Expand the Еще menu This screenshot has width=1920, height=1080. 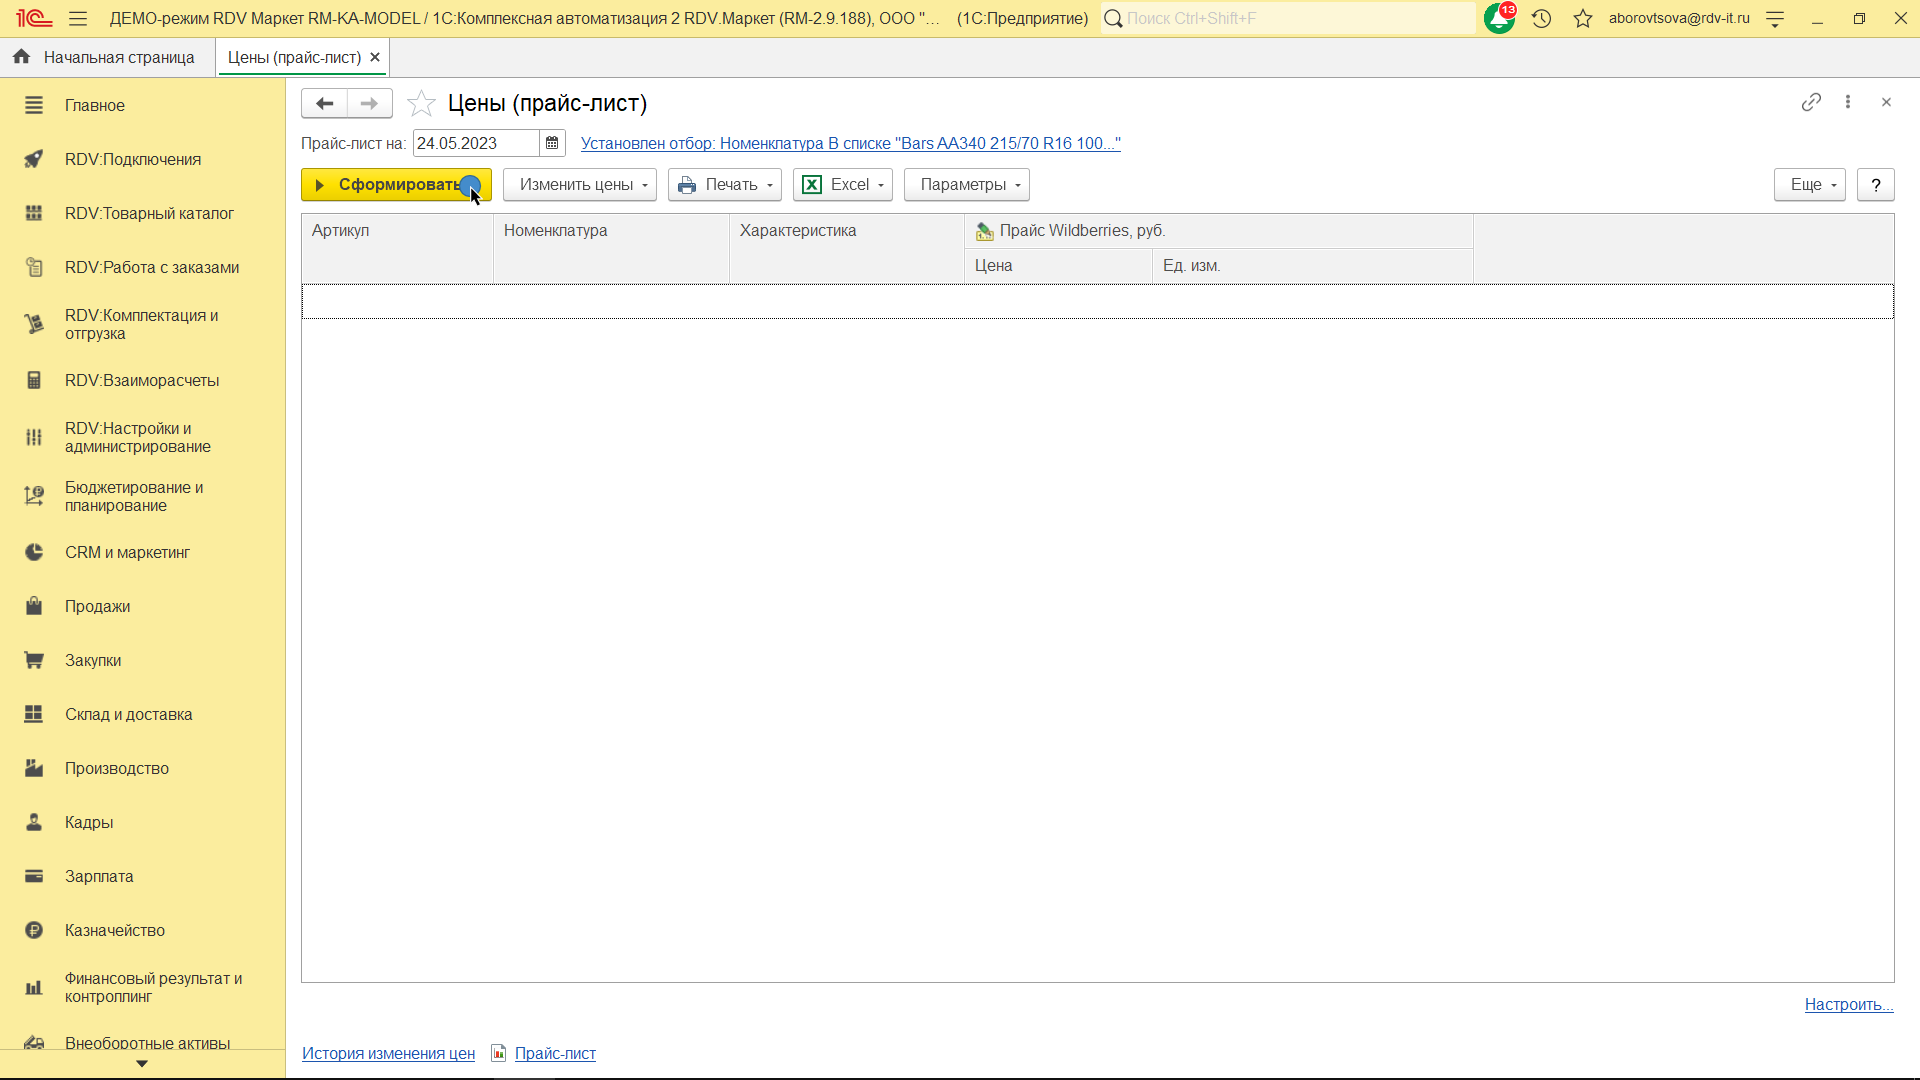click(x=1810, y=185)
